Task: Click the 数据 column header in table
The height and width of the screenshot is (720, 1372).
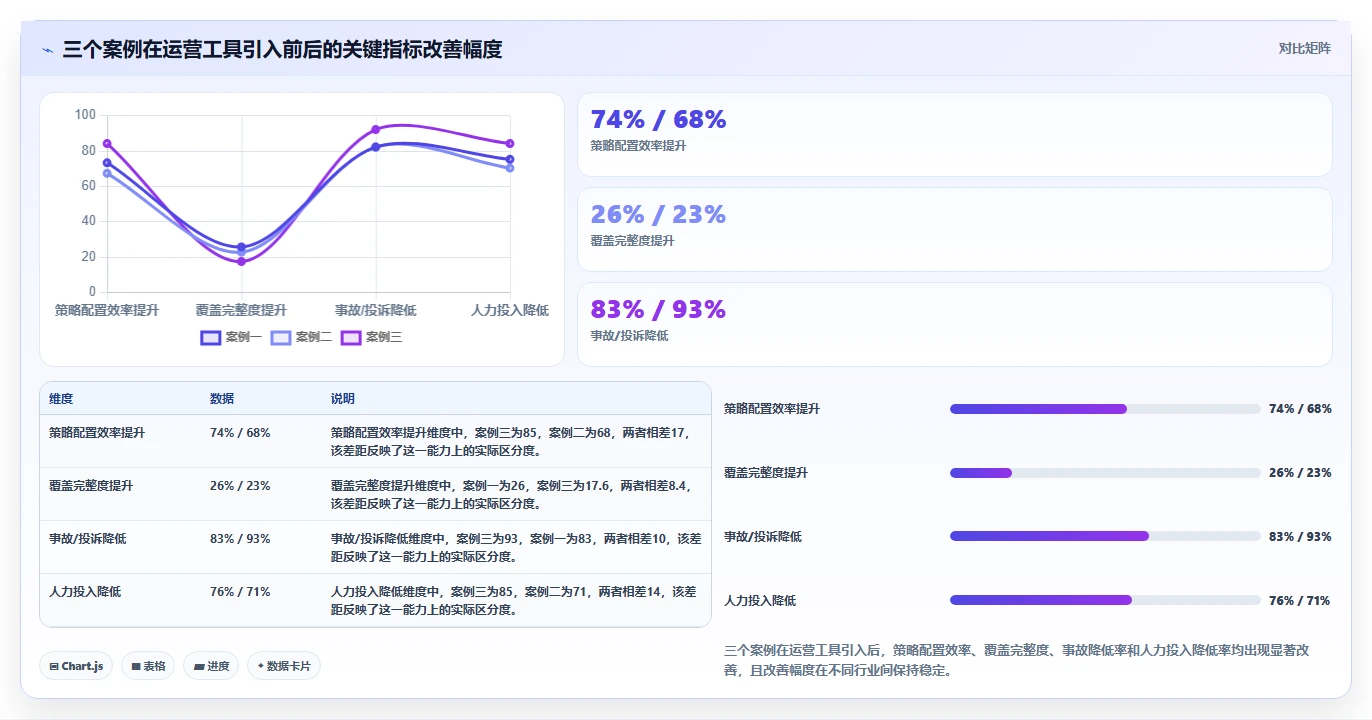Action: click(x=222, y=398)
